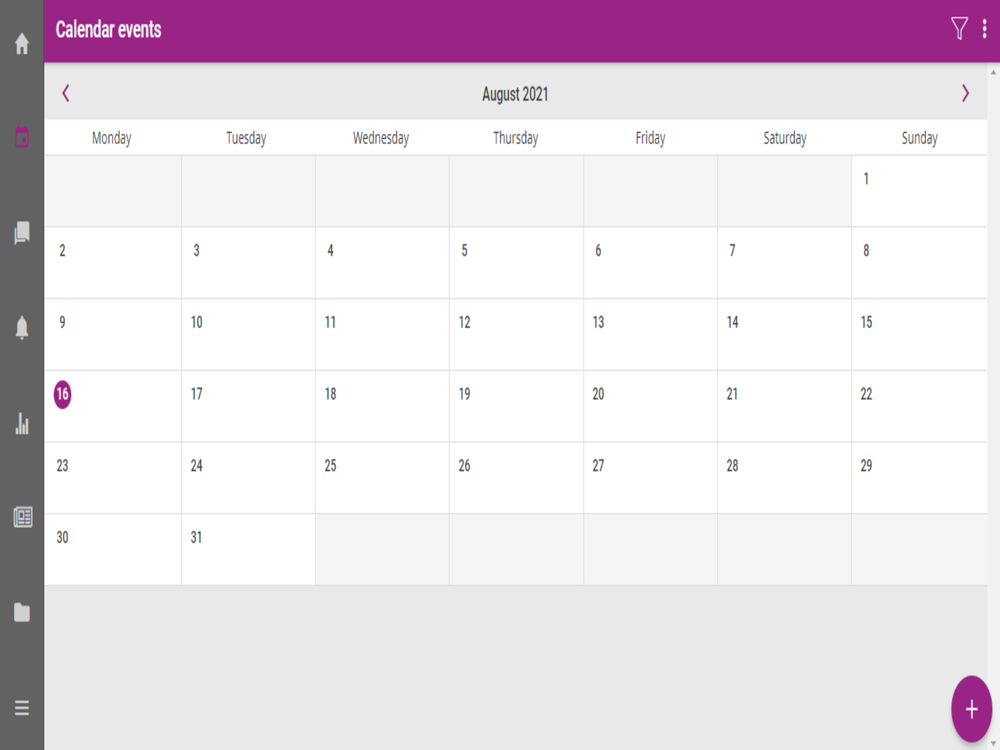The width and height of the screenshot is (1000, 750).
Task: Click the Calendar events page title
Action: [108, 29]
